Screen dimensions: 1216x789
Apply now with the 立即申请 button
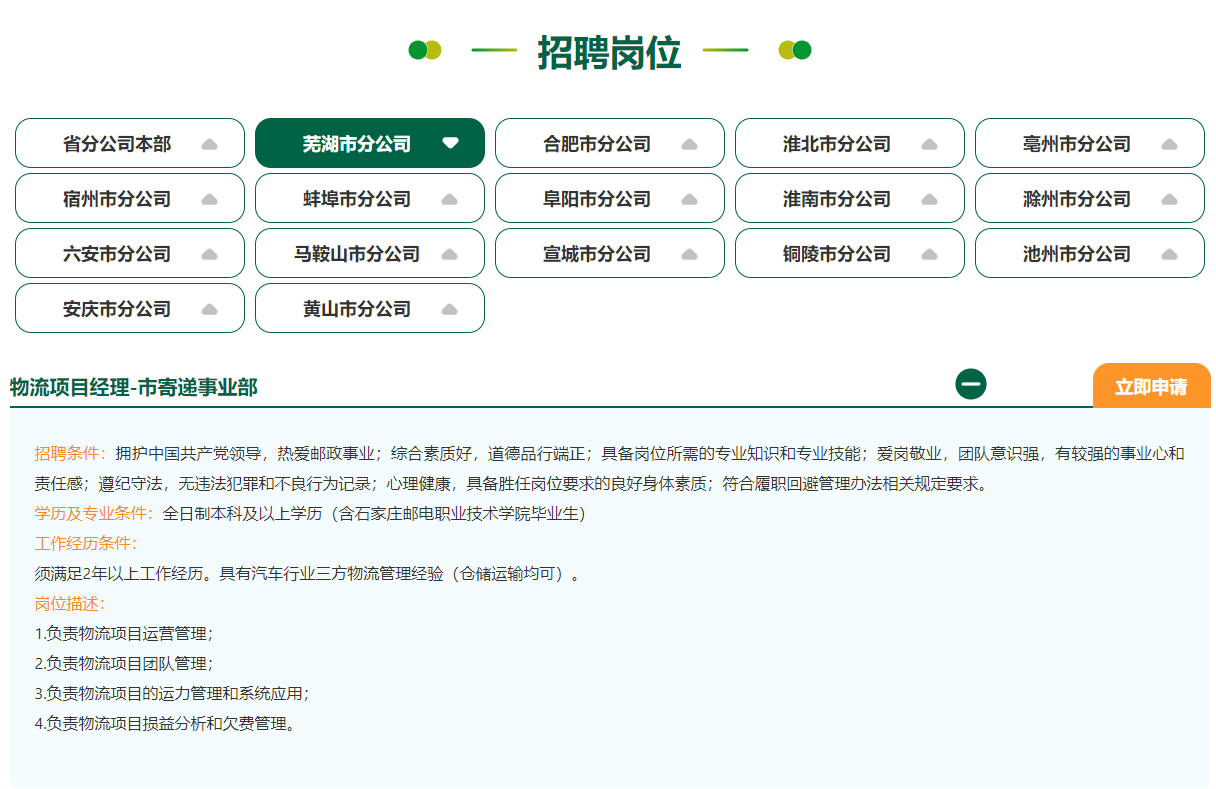(1151, 386)
